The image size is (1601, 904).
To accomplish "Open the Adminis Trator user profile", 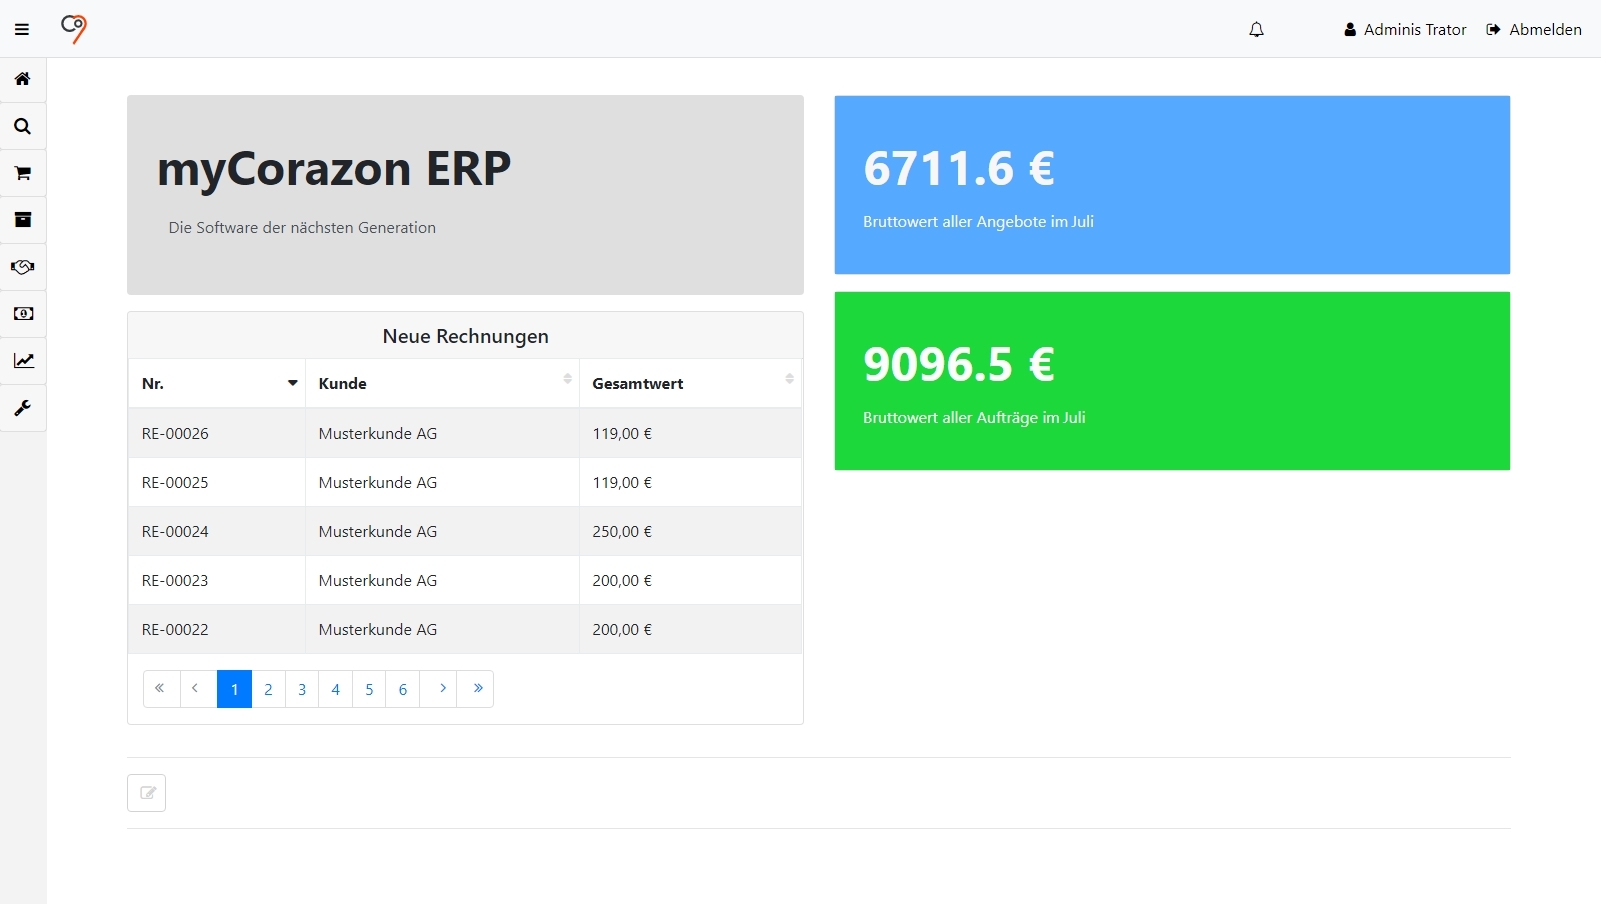I will (x=1405, y=30).
